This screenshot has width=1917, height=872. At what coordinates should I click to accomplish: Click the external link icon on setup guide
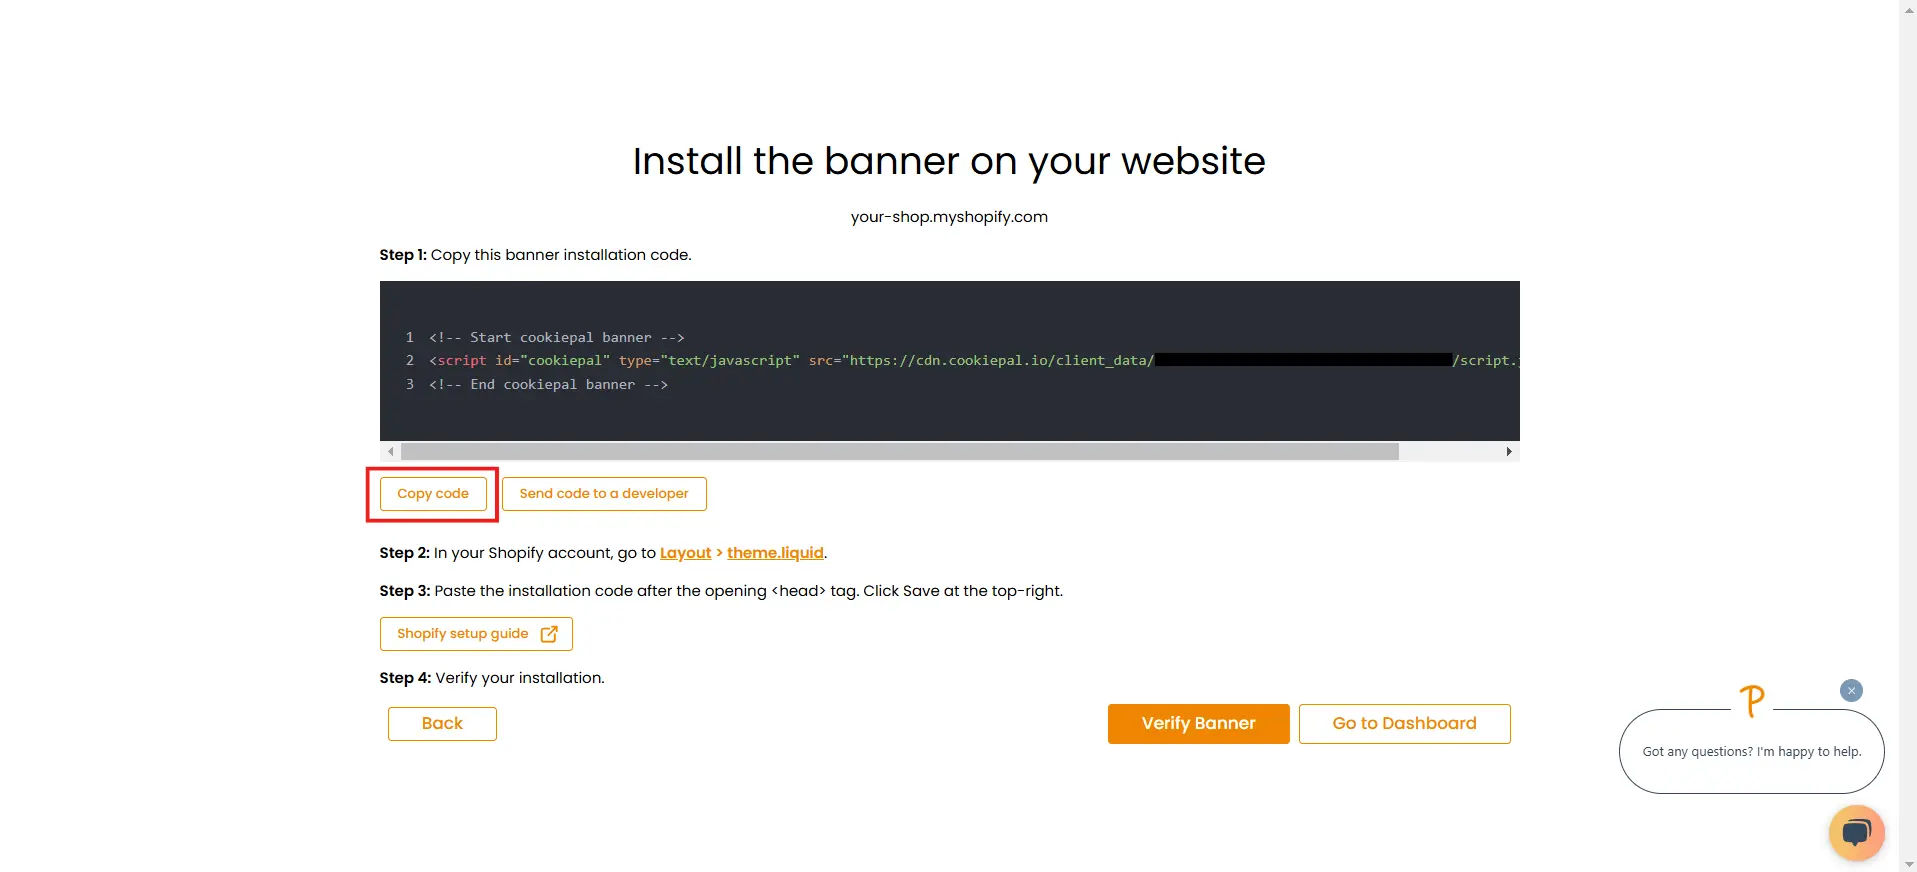[x=549, y=634]
